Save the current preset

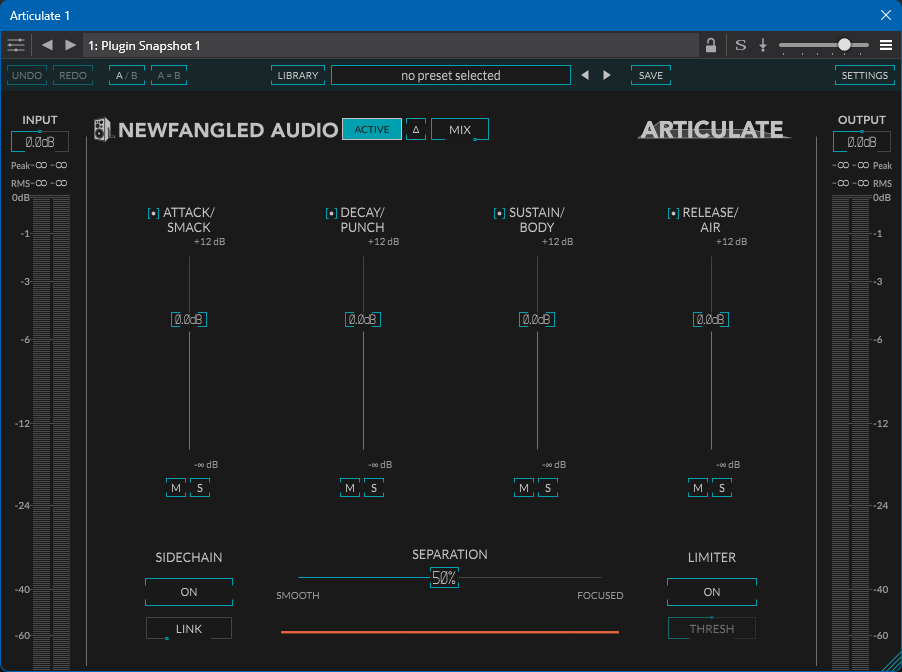pyautogui.click(x=651, y=75)
